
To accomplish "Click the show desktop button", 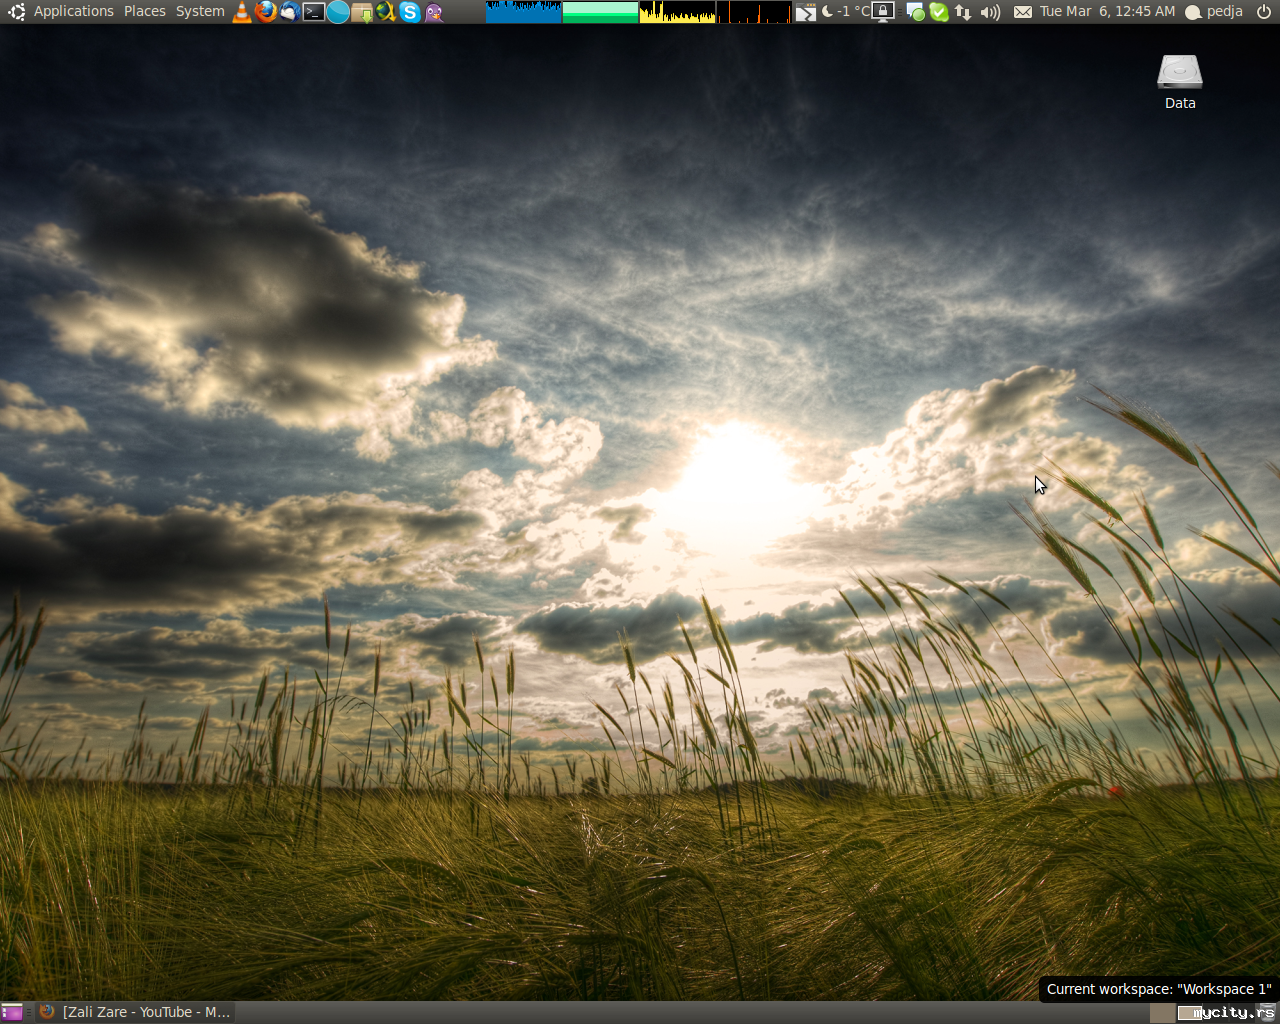I will tap(12, 1012).
